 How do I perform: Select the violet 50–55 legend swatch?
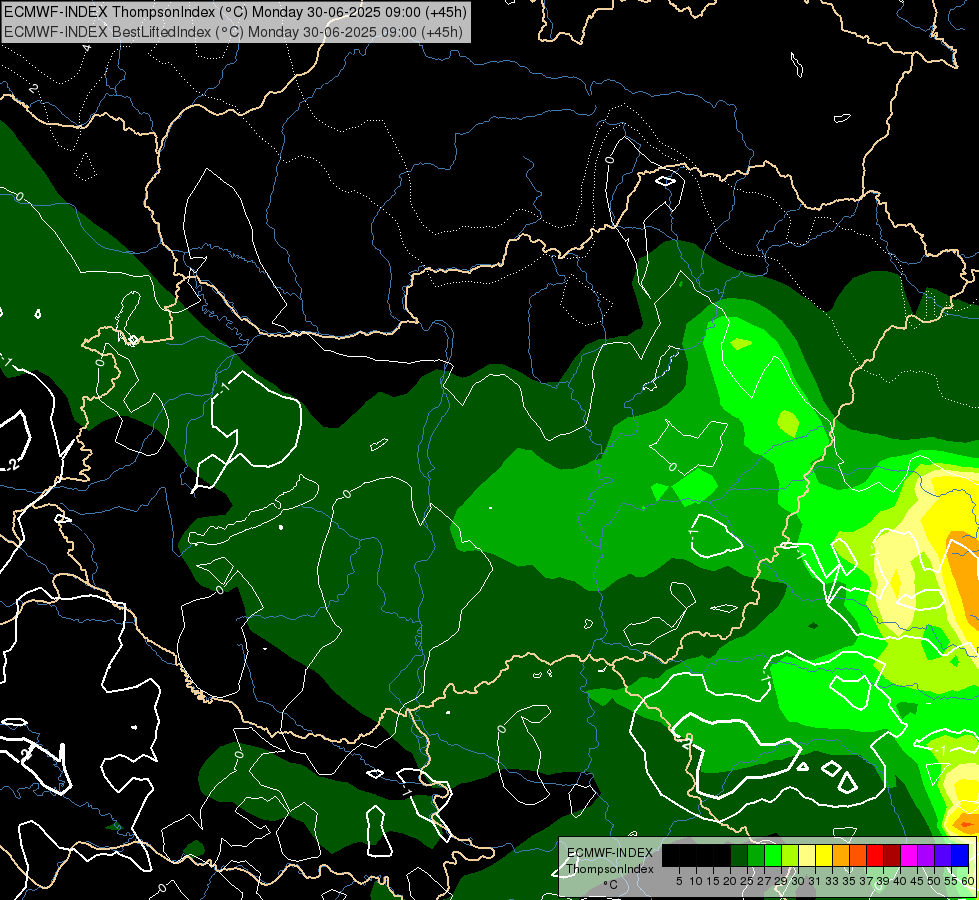(943, 855)
